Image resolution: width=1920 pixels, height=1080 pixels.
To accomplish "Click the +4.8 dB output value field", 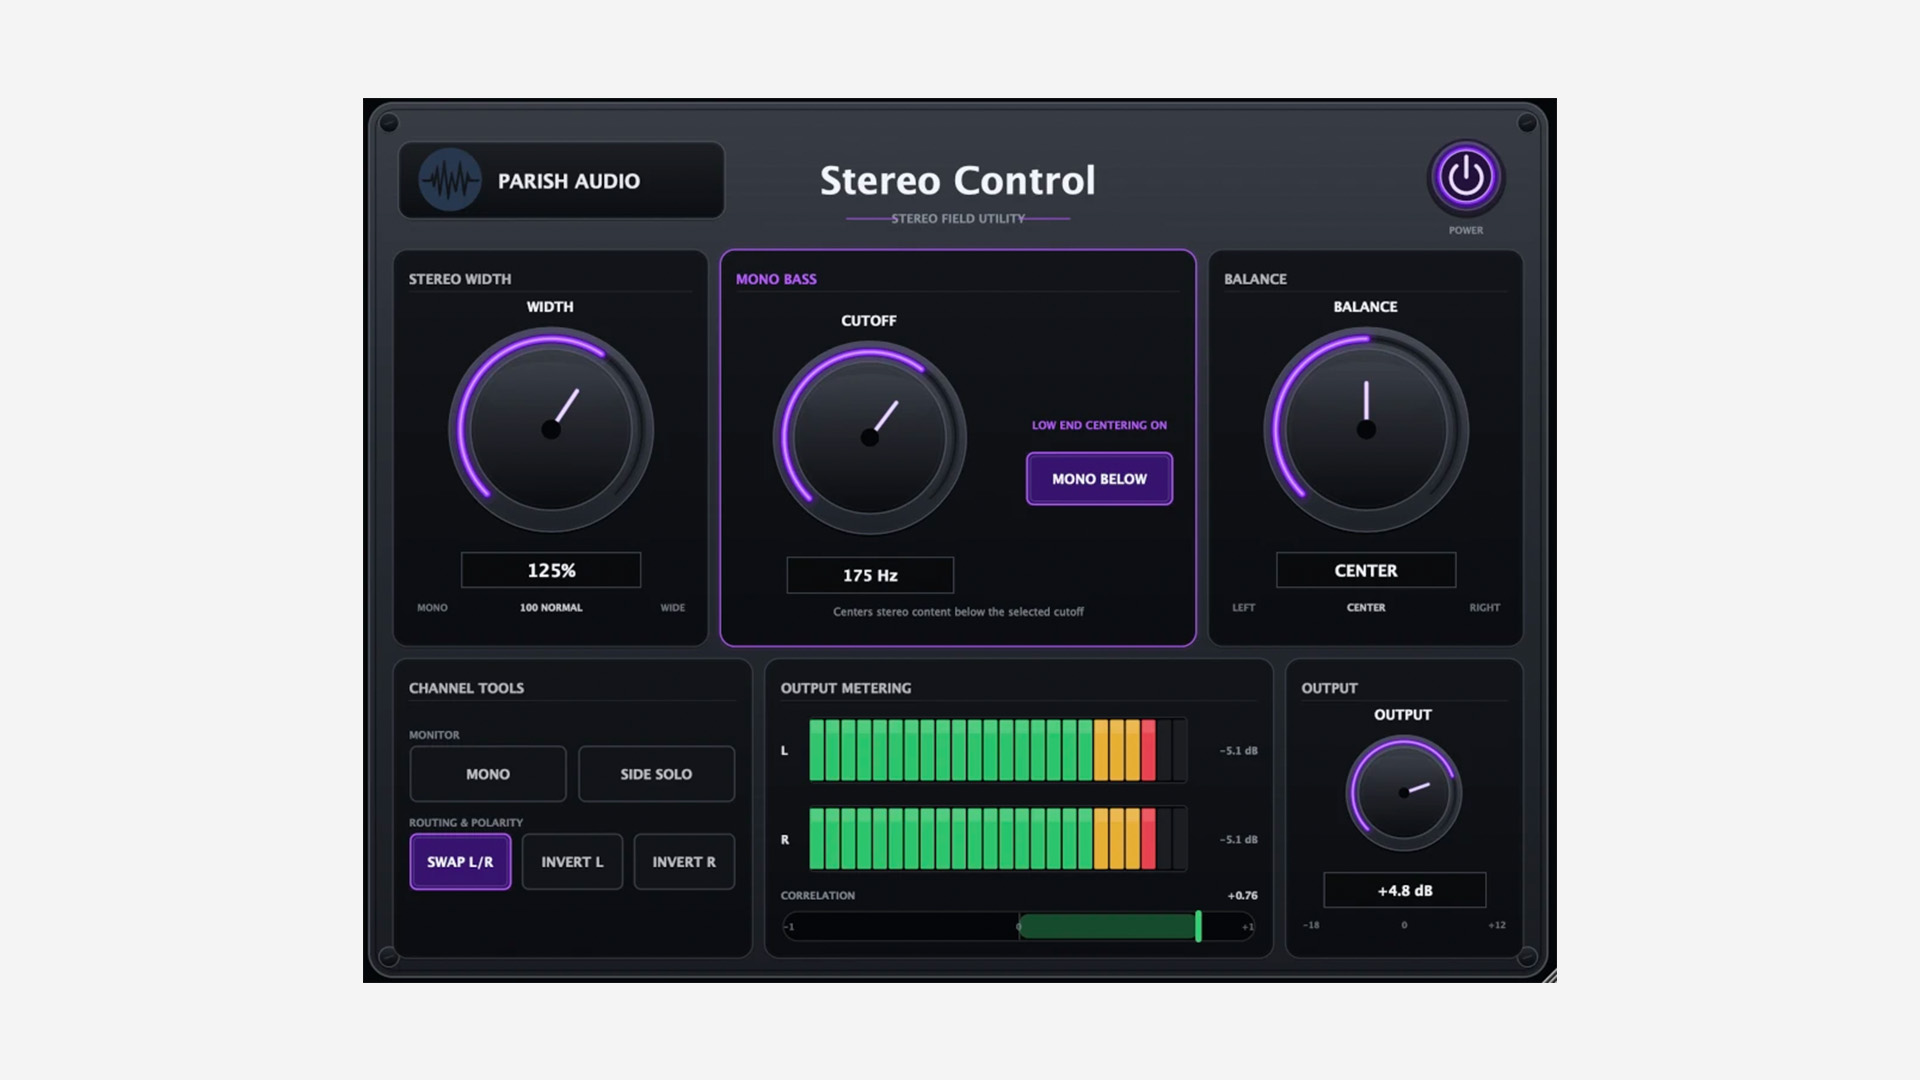I will pyautogui.click(x=1405, y=890).
